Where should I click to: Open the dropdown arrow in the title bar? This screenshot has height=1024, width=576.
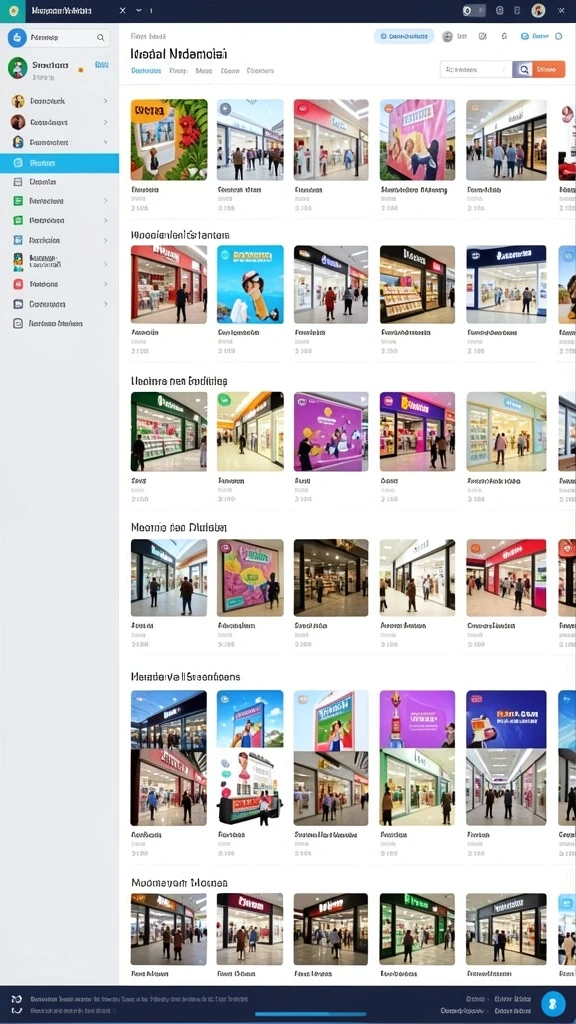[x=138, y=11]
